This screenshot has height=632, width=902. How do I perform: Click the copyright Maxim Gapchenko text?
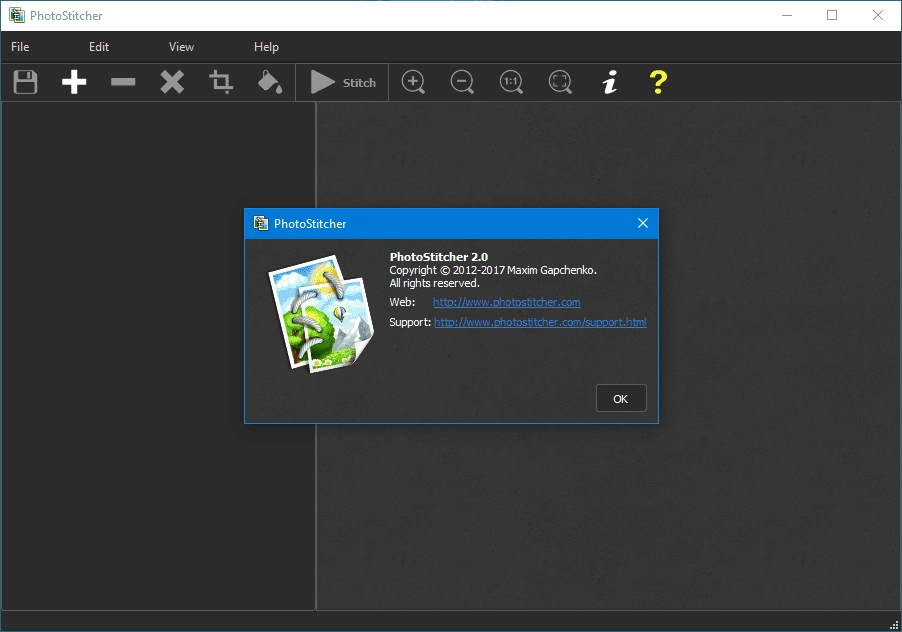point(493,270)
